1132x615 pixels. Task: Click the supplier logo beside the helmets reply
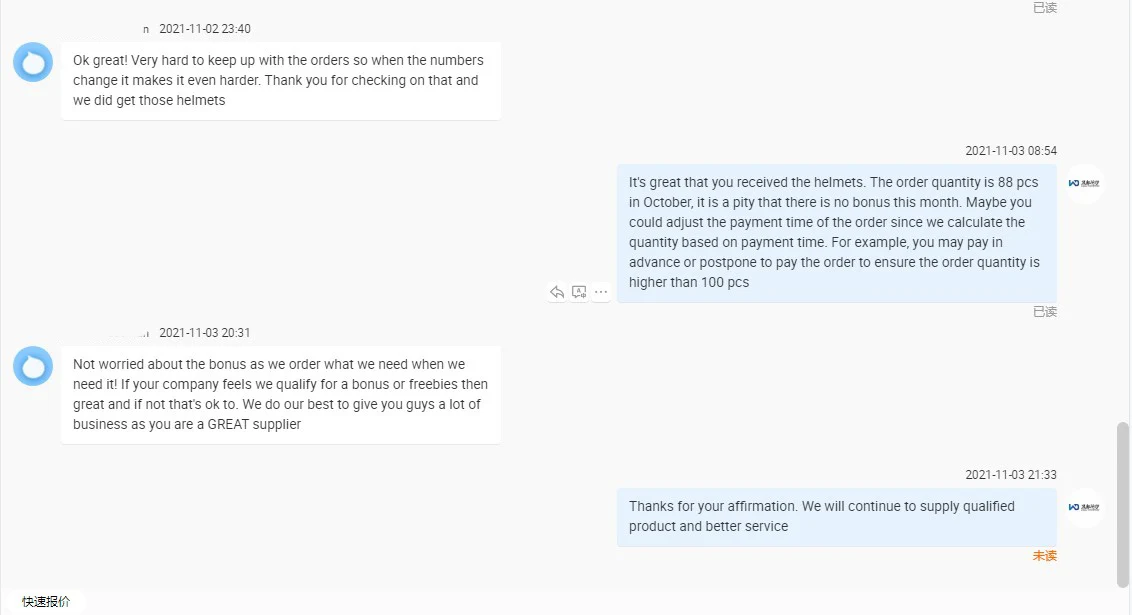[x=1084, y=184]
